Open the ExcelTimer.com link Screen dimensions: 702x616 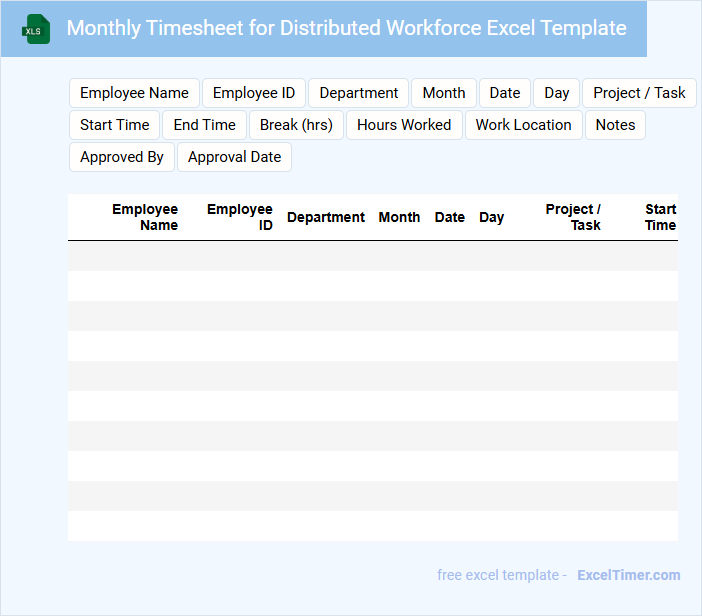tap(629, 575)
